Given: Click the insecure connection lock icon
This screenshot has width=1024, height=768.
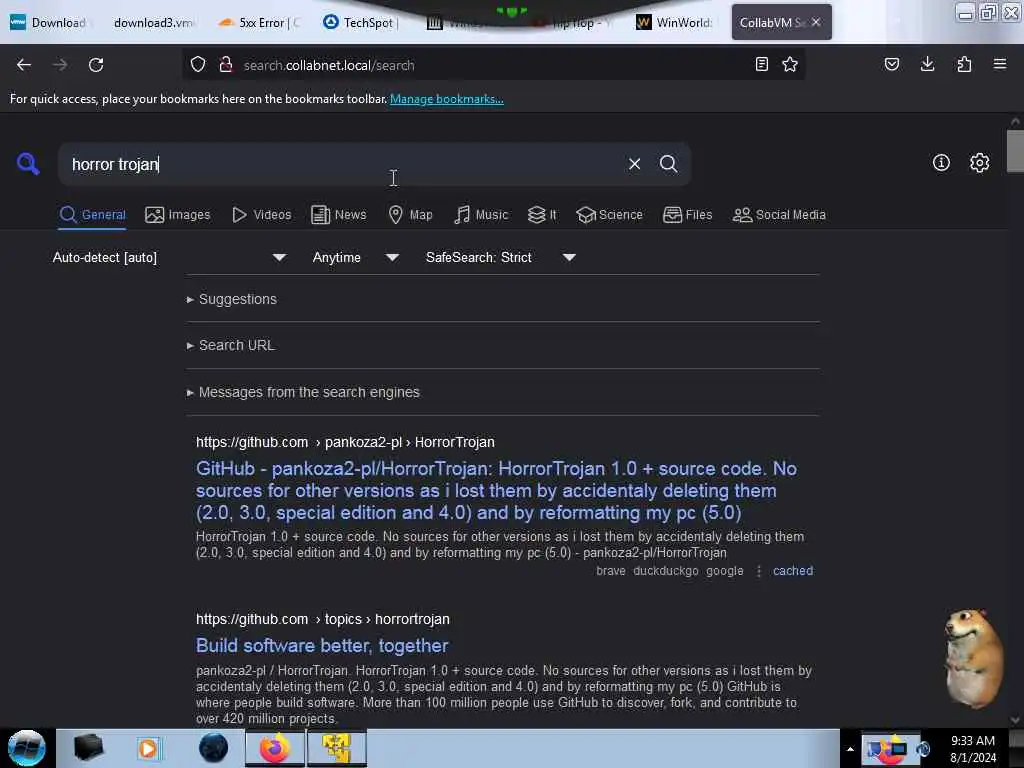Looking at the screenshot, I should (x=226, y=65).
